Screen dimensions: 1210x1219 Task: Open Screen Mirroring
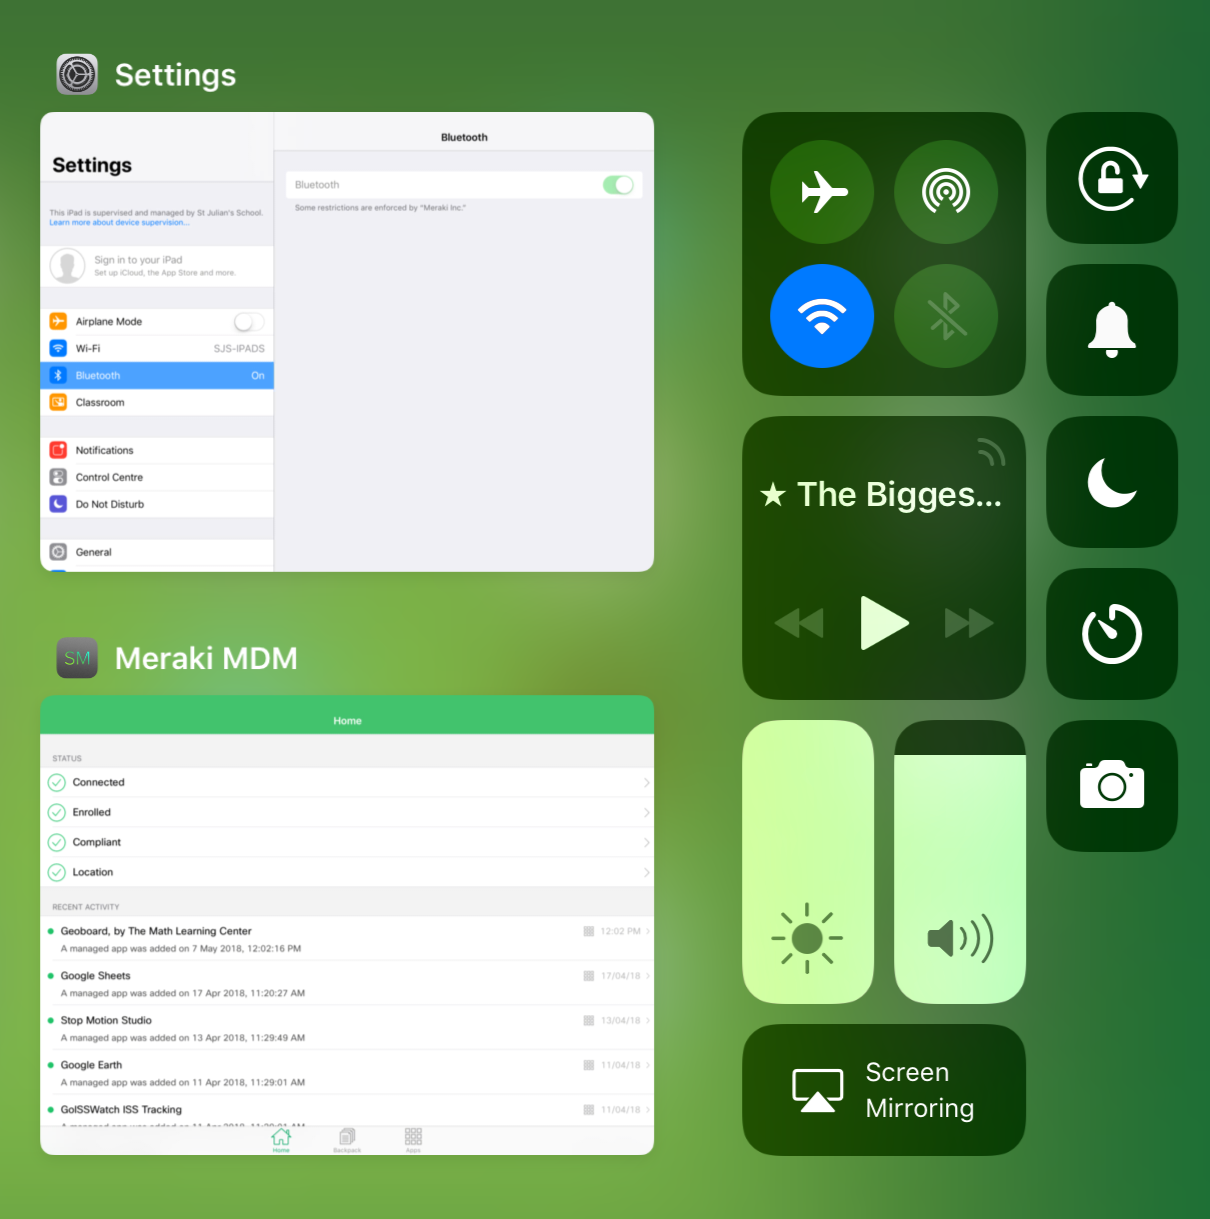click(884, 1090)
